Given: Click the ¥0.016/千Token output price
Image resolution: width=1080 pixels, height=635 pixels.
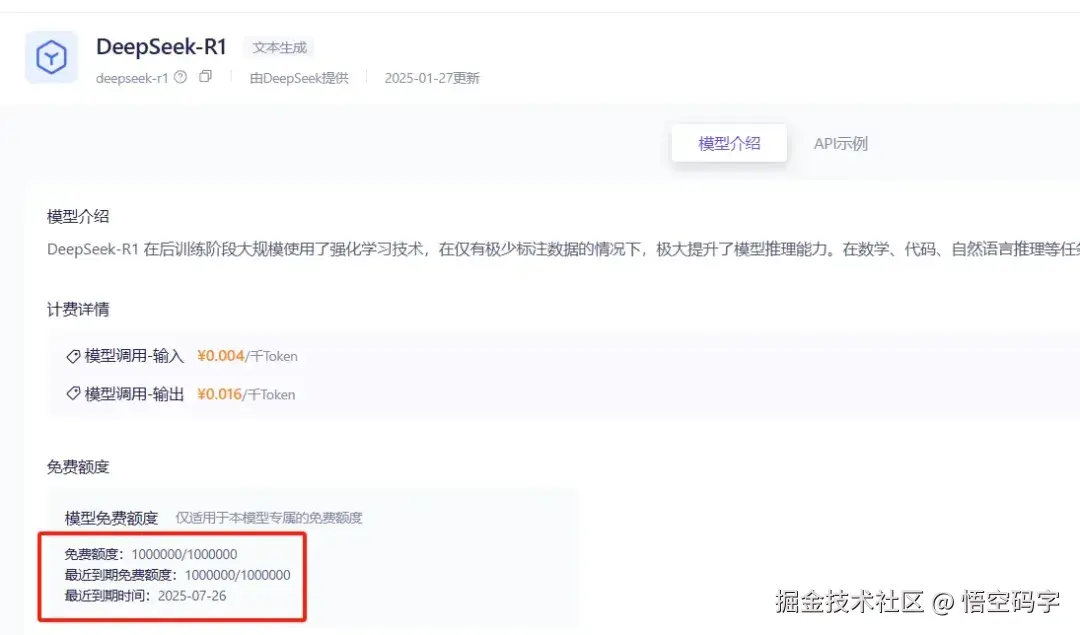Looking at the screenshot, I should pos(246,394).
